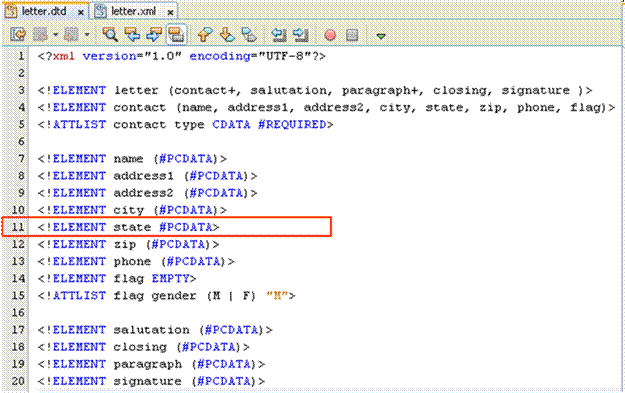
Task: Toggle Highlight Search button
Action: (176, 35)
